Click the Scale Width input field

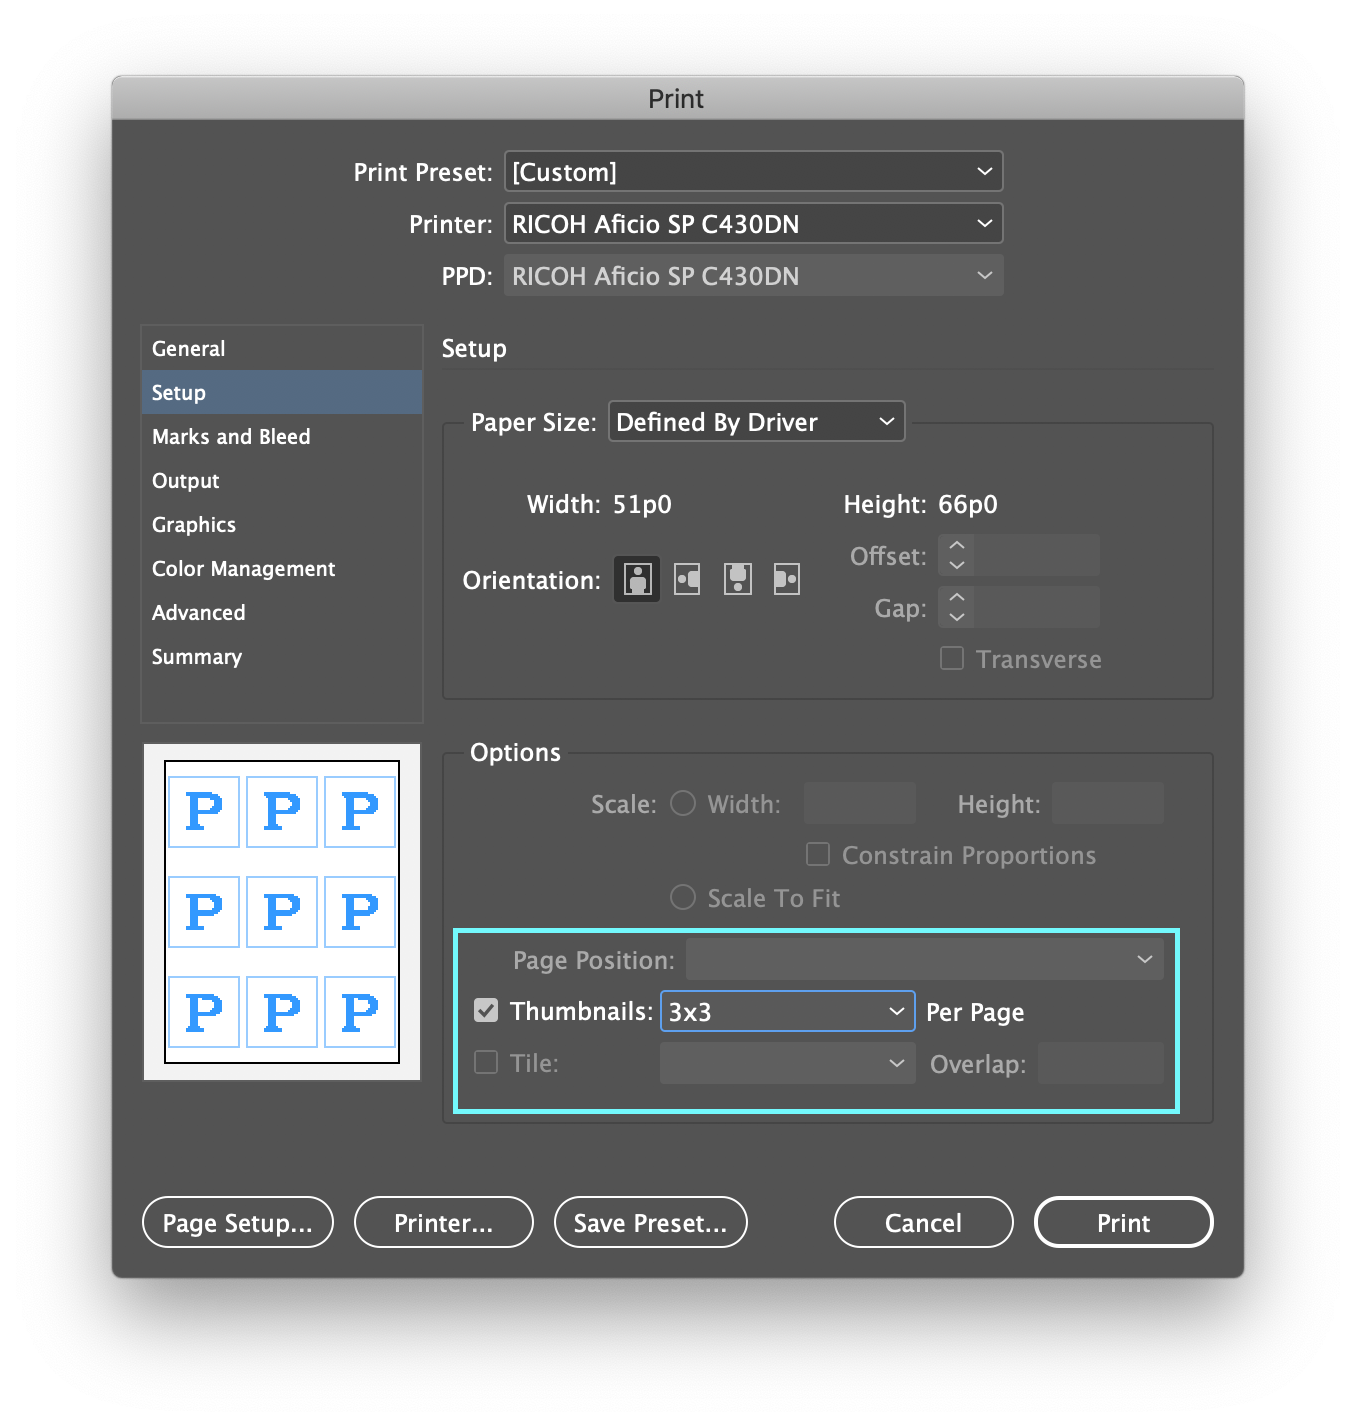pyautogui.click(x=860, y=803)
